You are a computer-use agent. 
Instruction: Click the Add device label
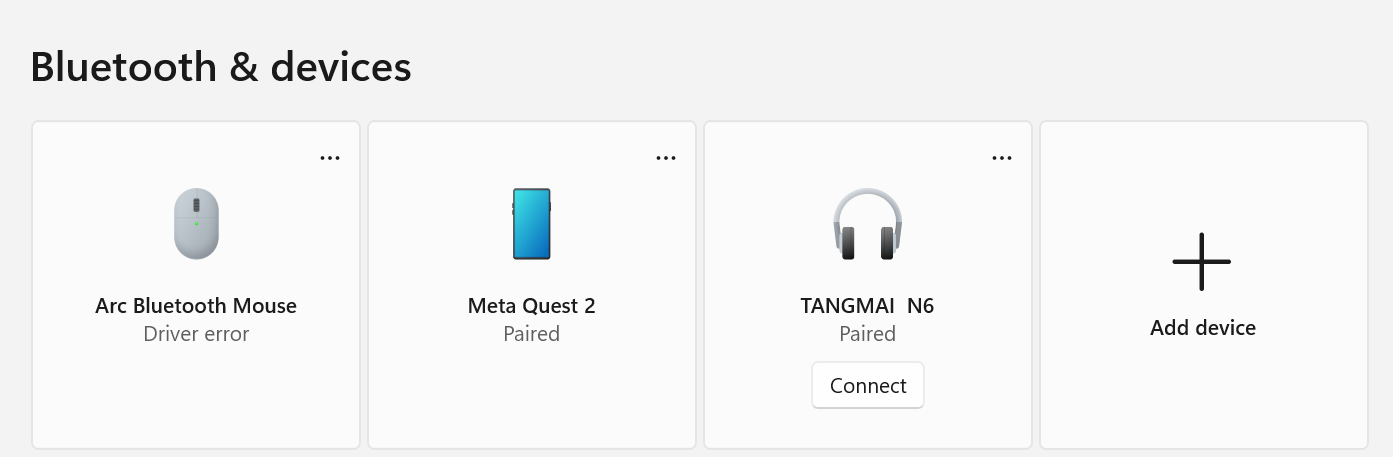(1203, 328)
